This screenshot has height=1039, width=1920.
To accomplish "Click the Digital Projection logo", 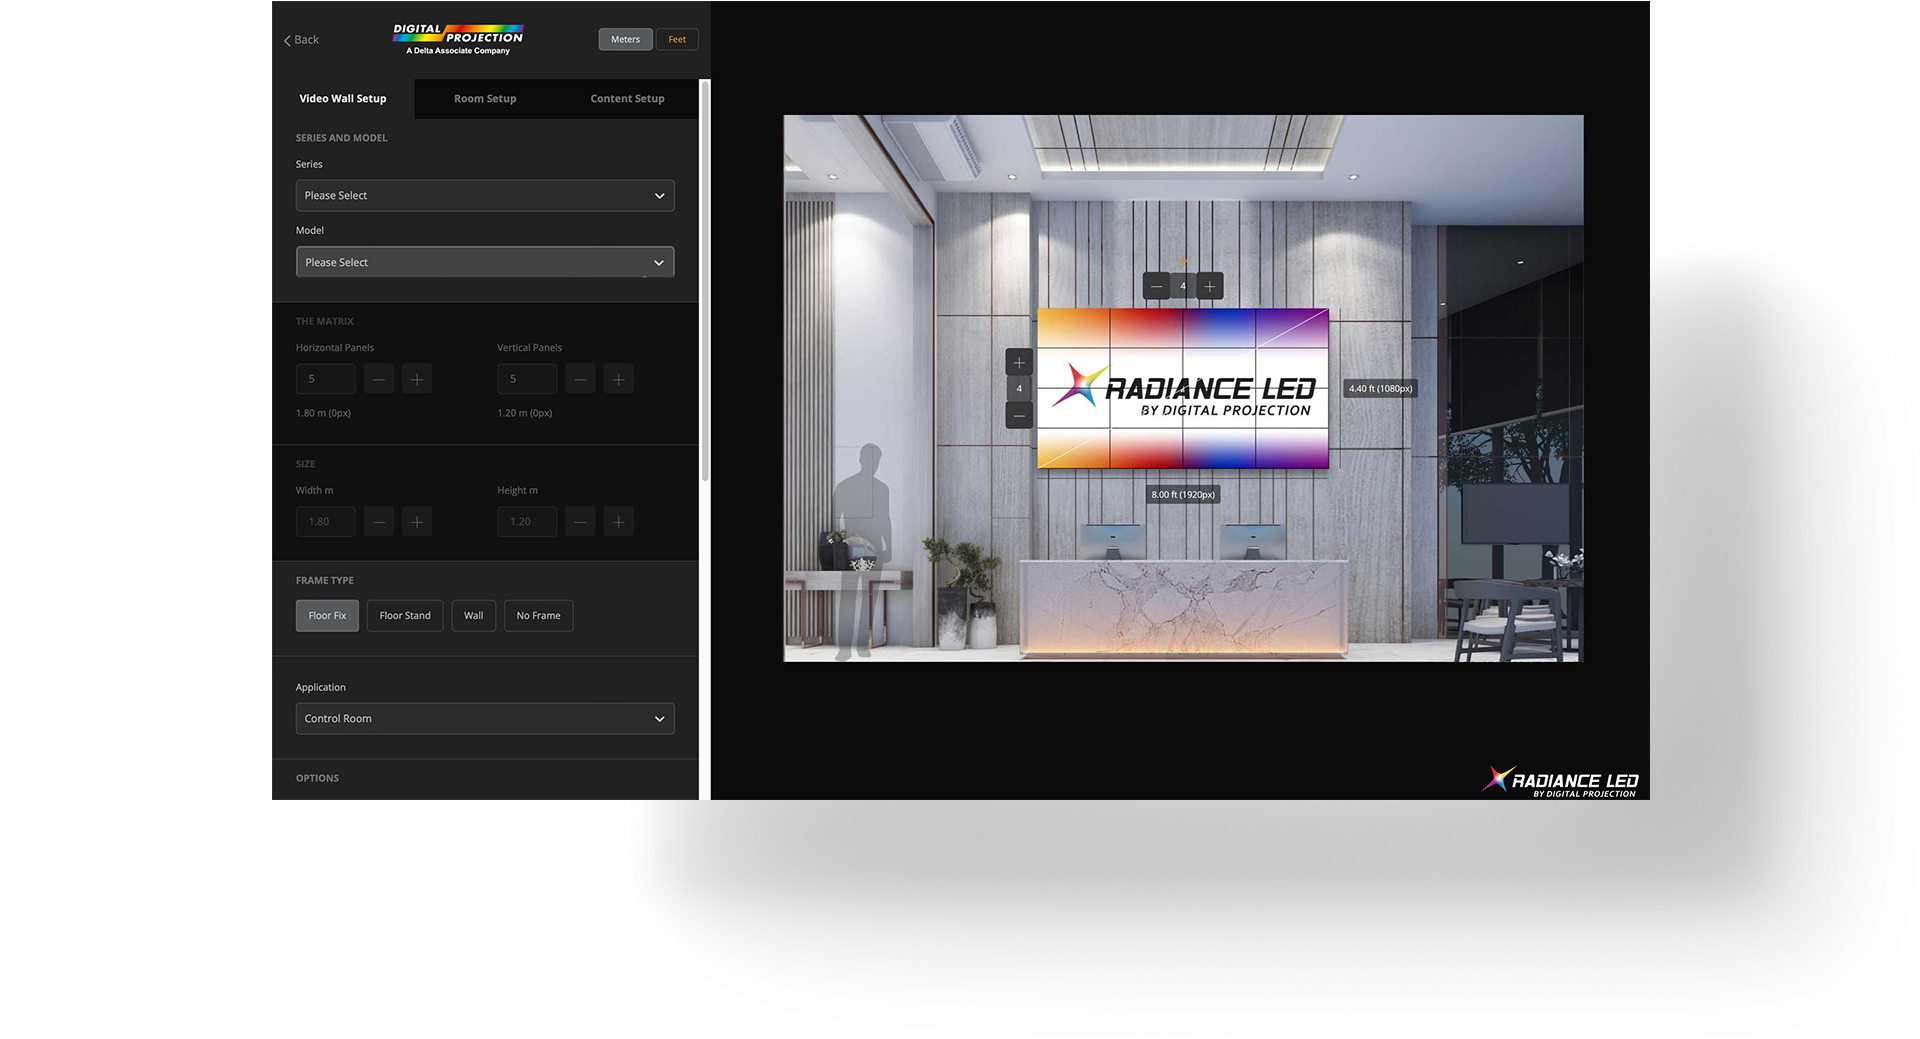I will (458, 39).
